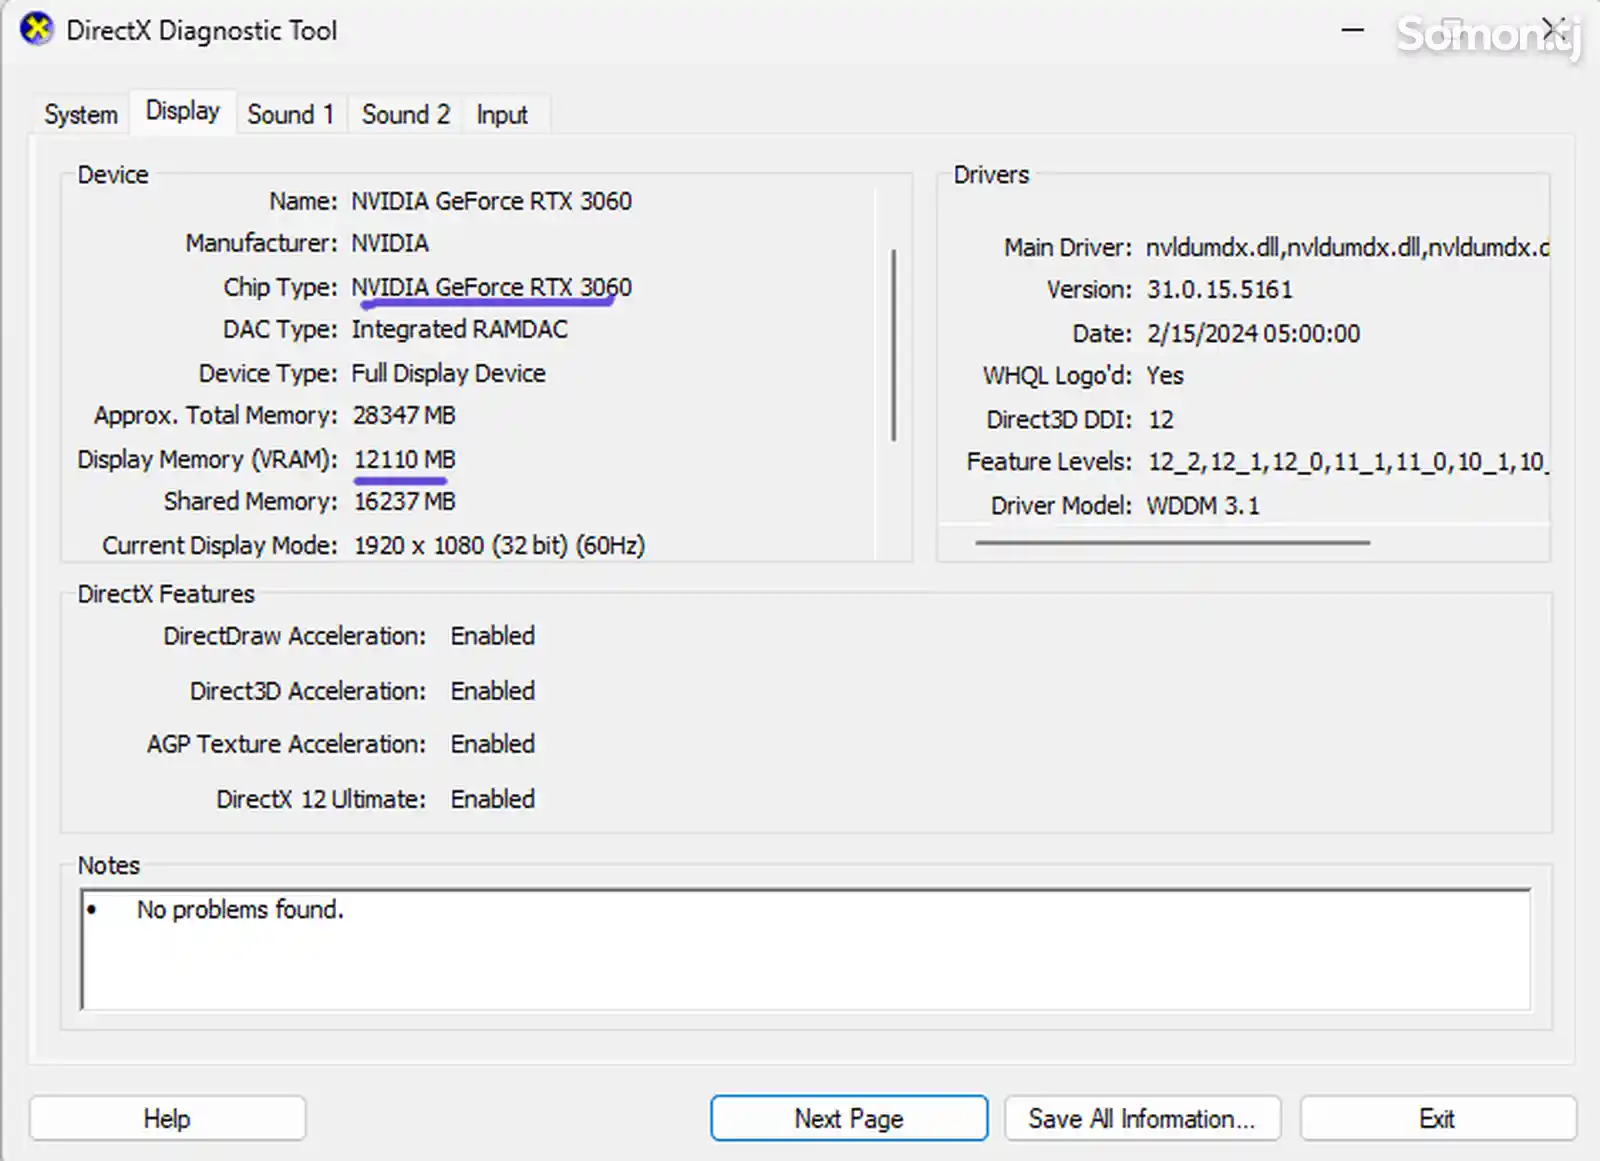1600x1161 pixels.
Task: Click the WHQL Logo'd Yes value
Action: click(1165, 375)
